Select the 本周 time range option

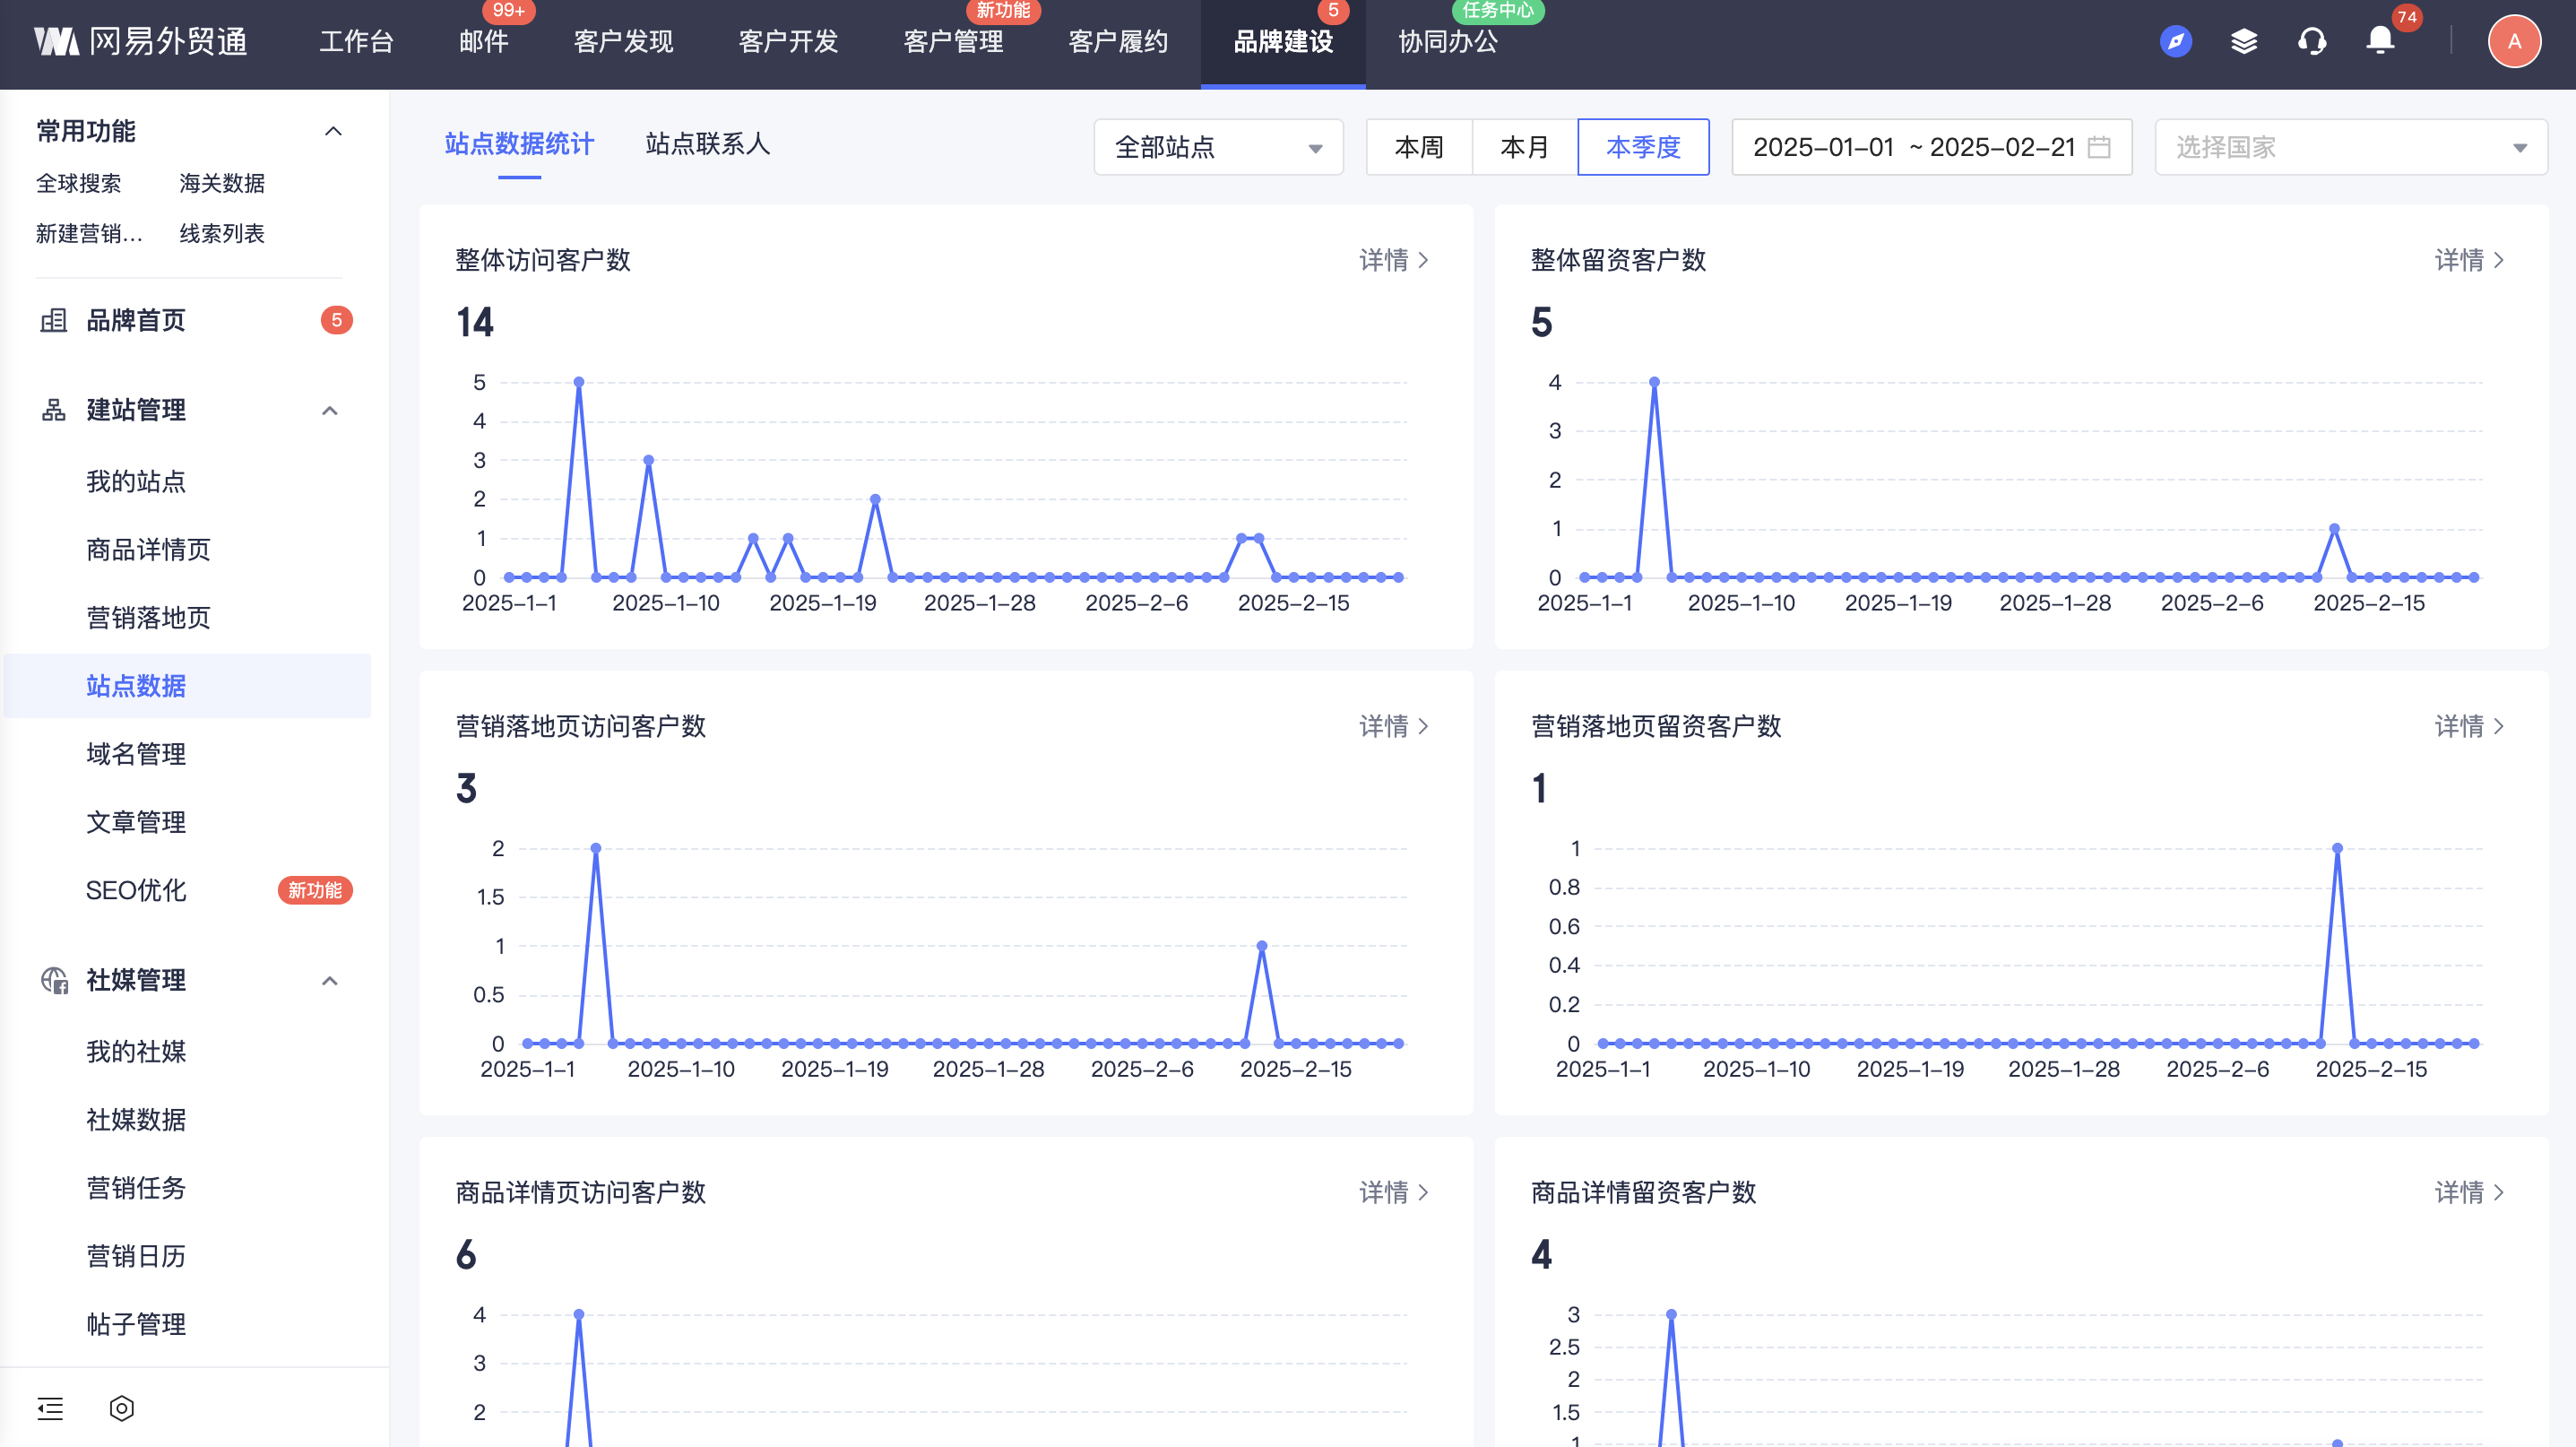click(1418, 147)
